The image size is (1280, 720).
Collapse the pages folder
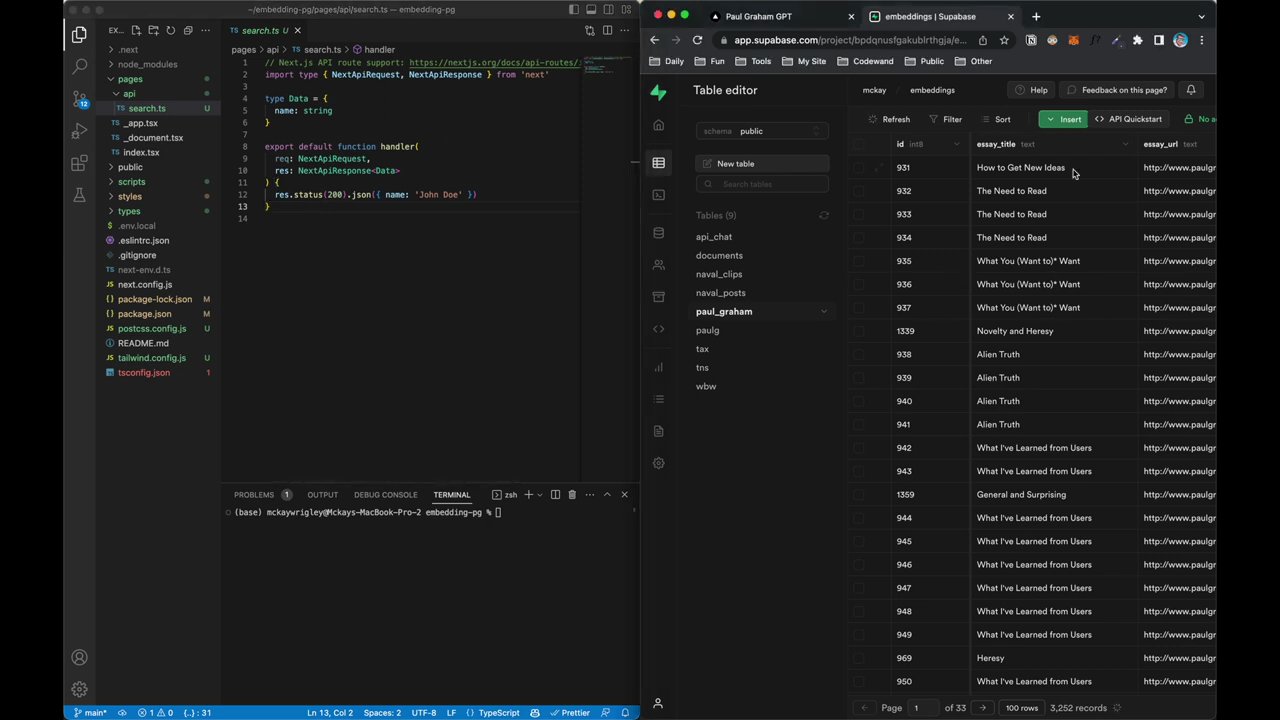click(130, 79)
